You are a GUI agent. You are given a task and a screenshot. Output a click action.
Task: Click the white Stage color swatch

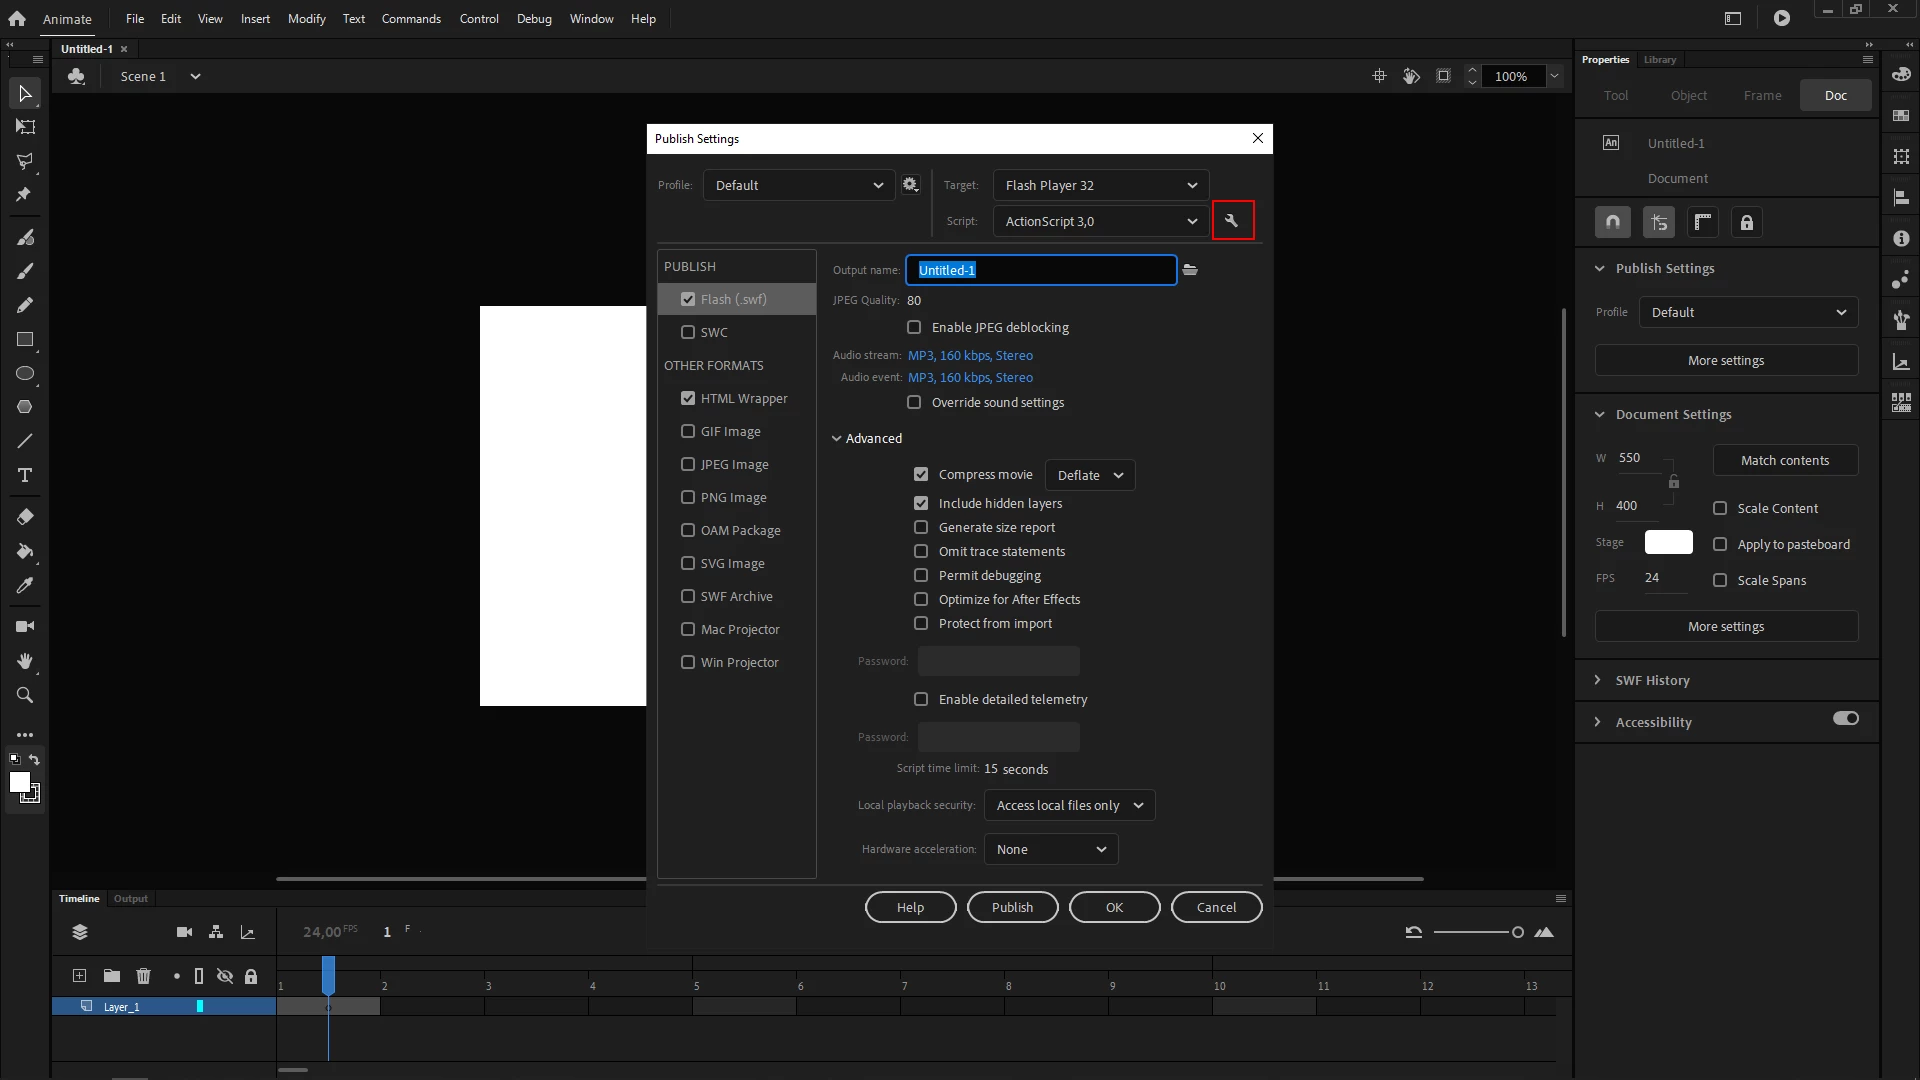click(1668, 542)
